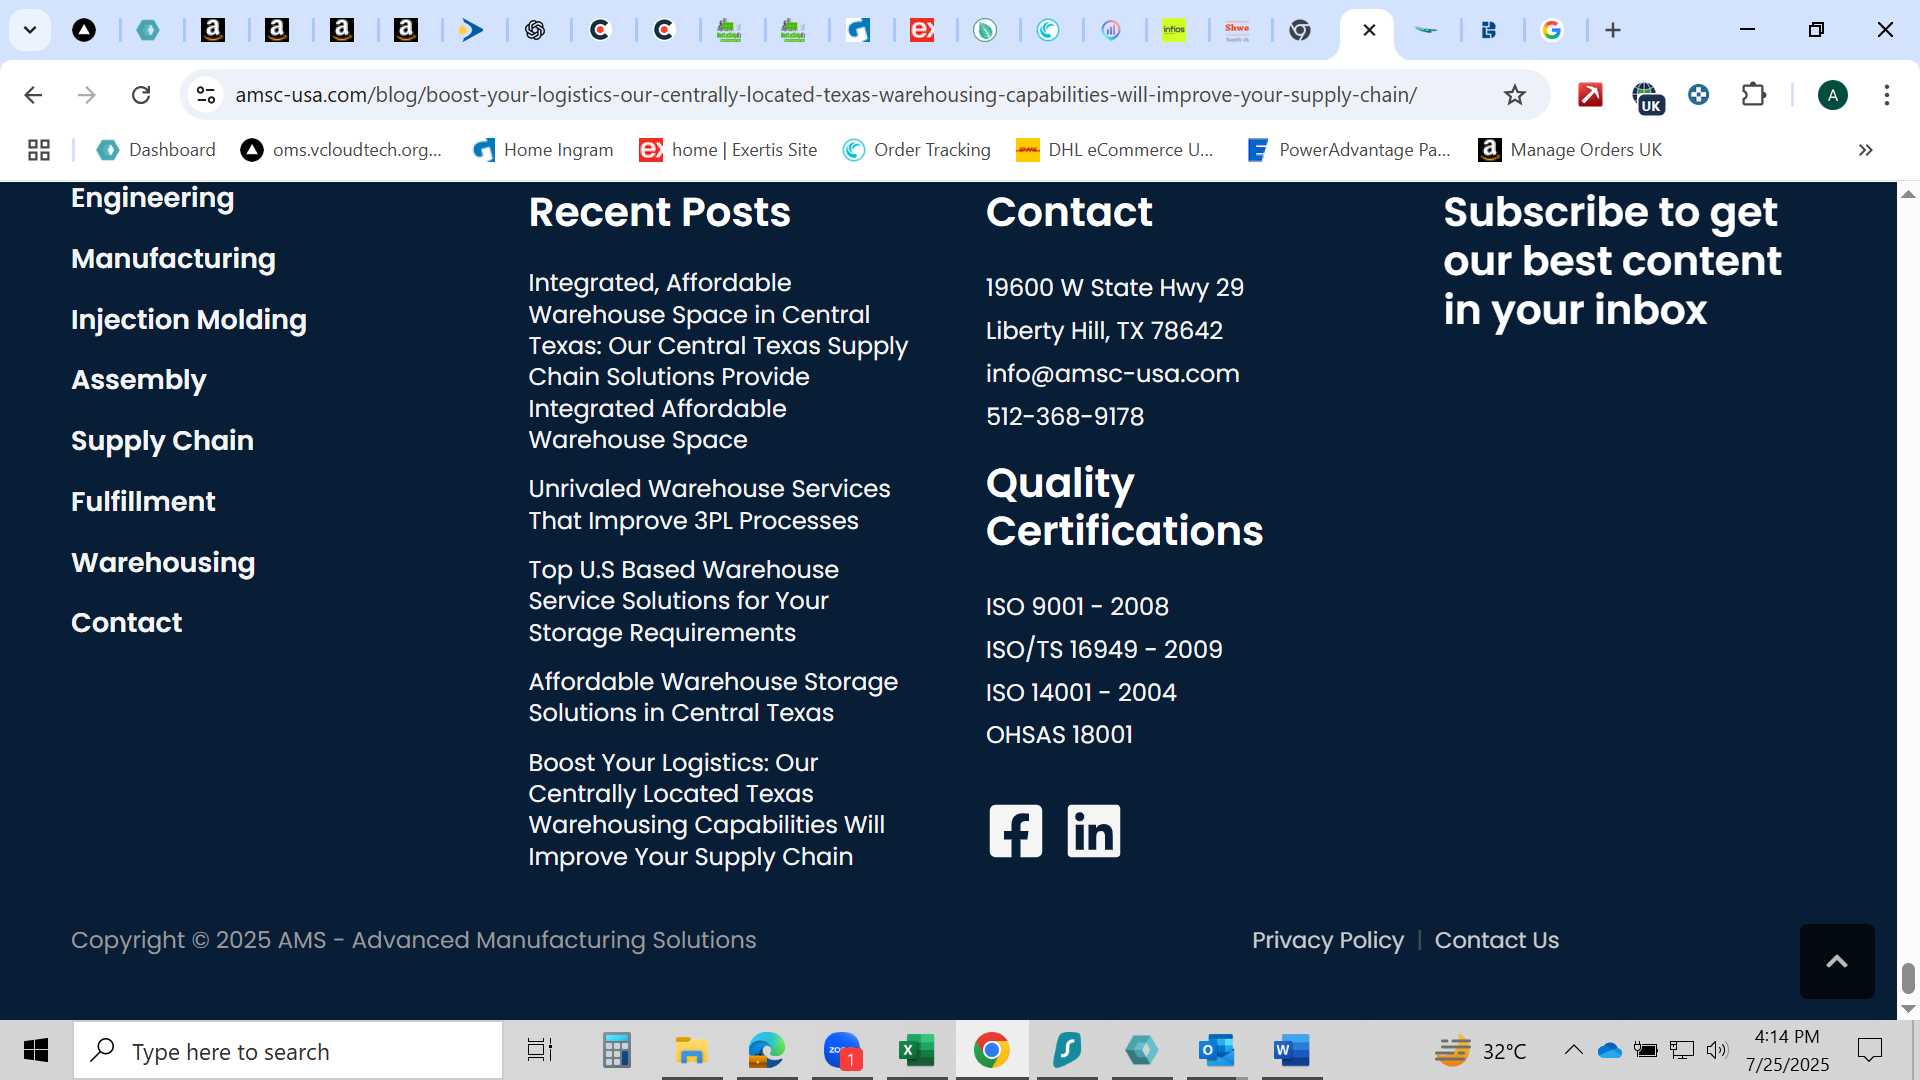Reload the page
Image resolution: width=1920 pixels, height=1080 pixels.
[141, 95]
